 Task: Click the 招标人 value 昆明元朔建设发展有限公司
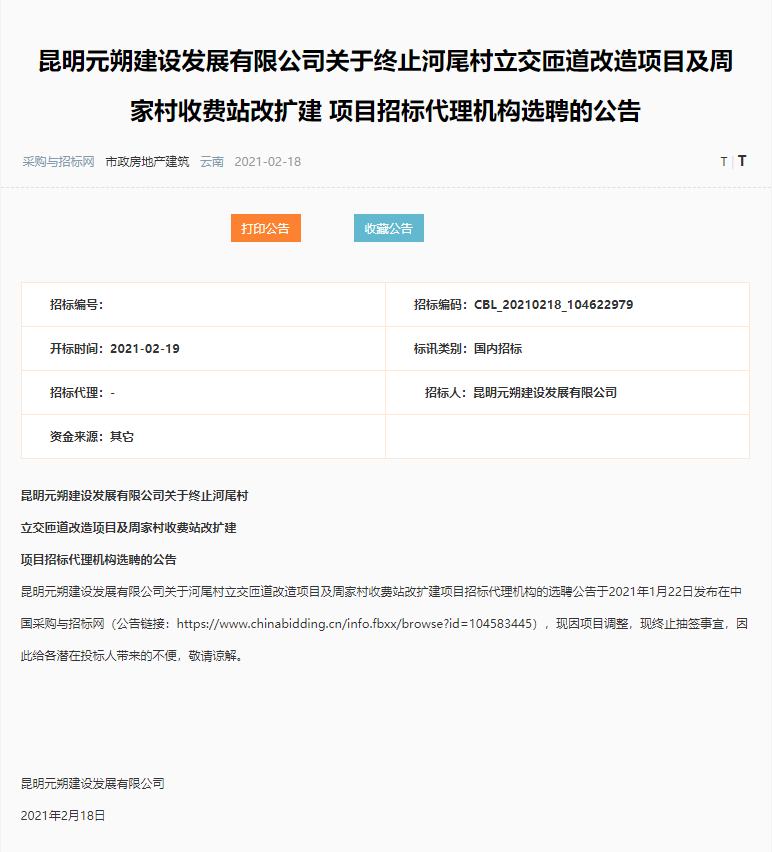click(545, 393)
